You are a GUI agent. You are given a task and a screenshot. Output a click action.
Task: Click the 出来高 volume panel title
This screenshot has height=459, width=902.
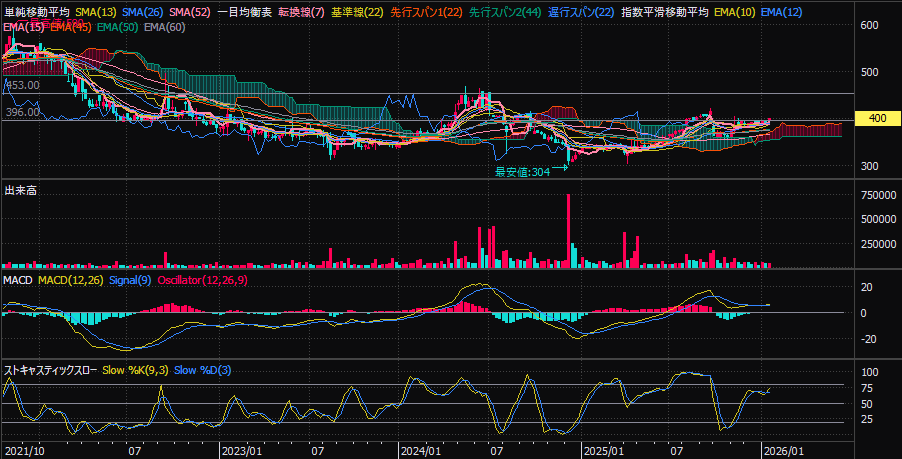pyautogui.click(x=21, y=190)
